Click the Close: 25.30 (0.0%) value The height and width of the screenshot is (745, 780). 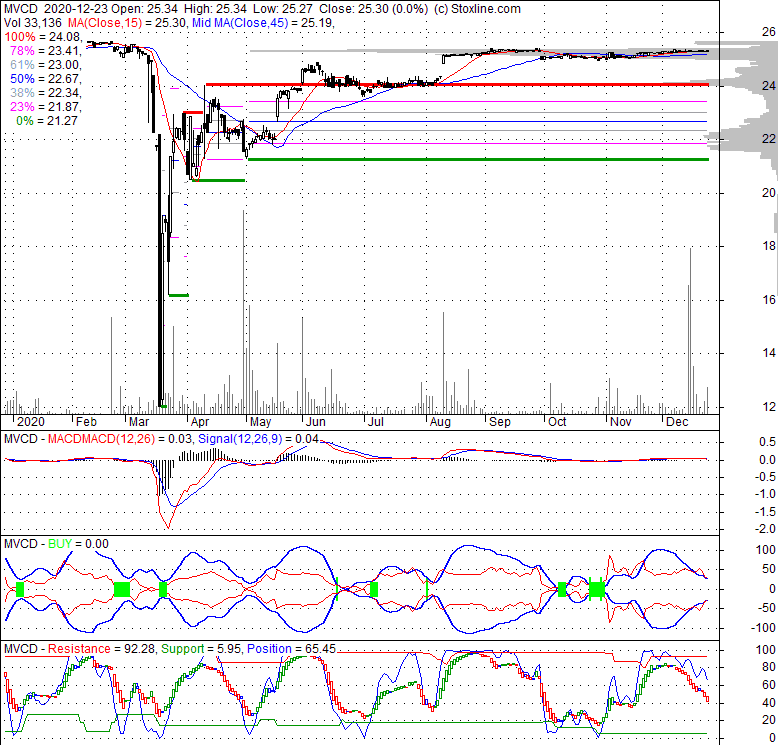point(374,9)
